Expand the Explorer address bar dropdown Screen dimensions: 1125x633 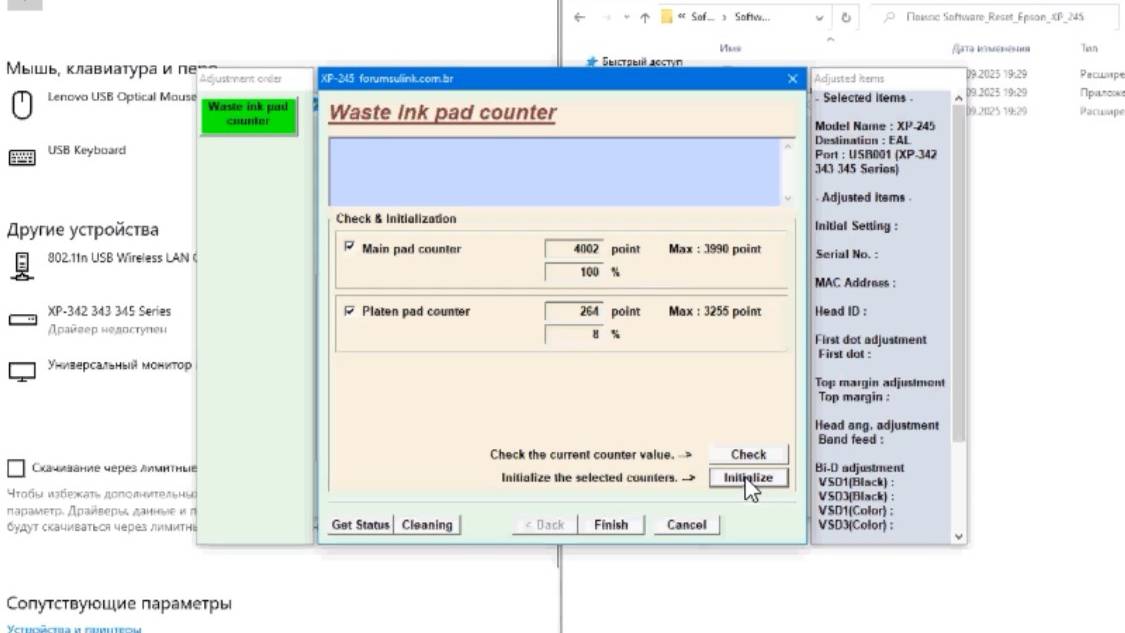(x=819, y=17)
